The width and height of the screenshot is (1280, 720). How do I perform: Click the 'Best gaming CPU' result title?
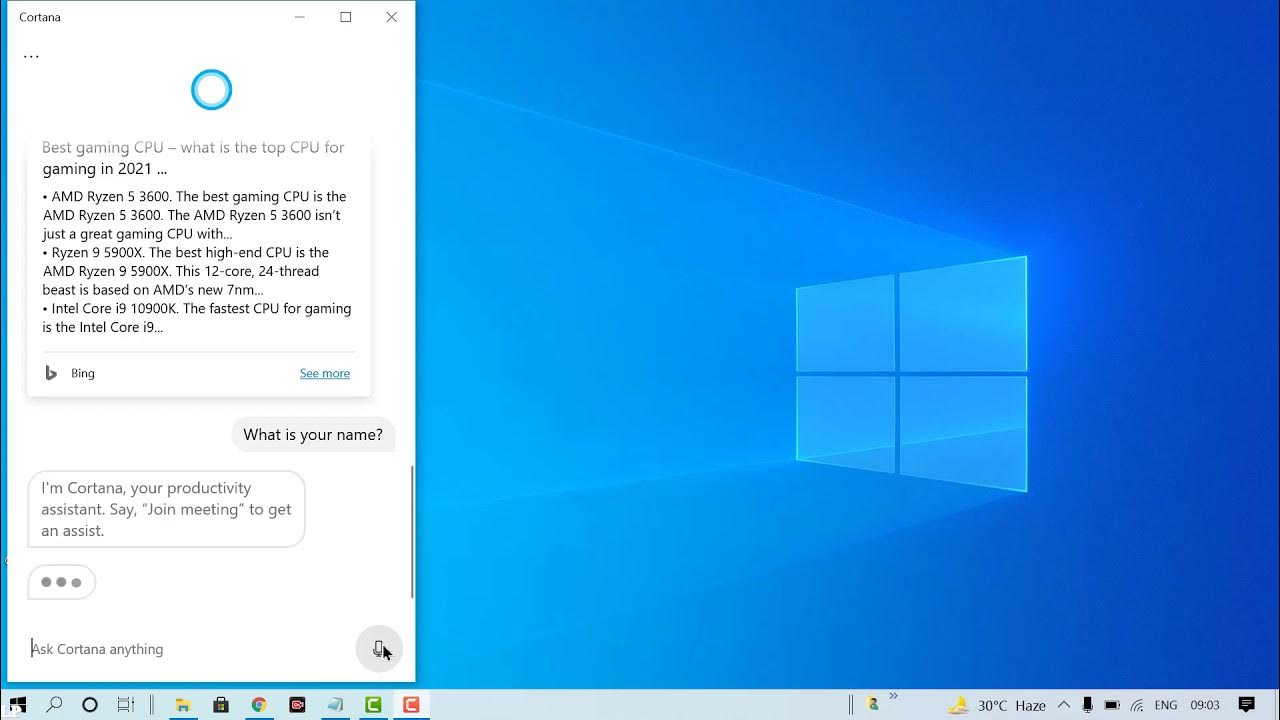coord(193,158)
